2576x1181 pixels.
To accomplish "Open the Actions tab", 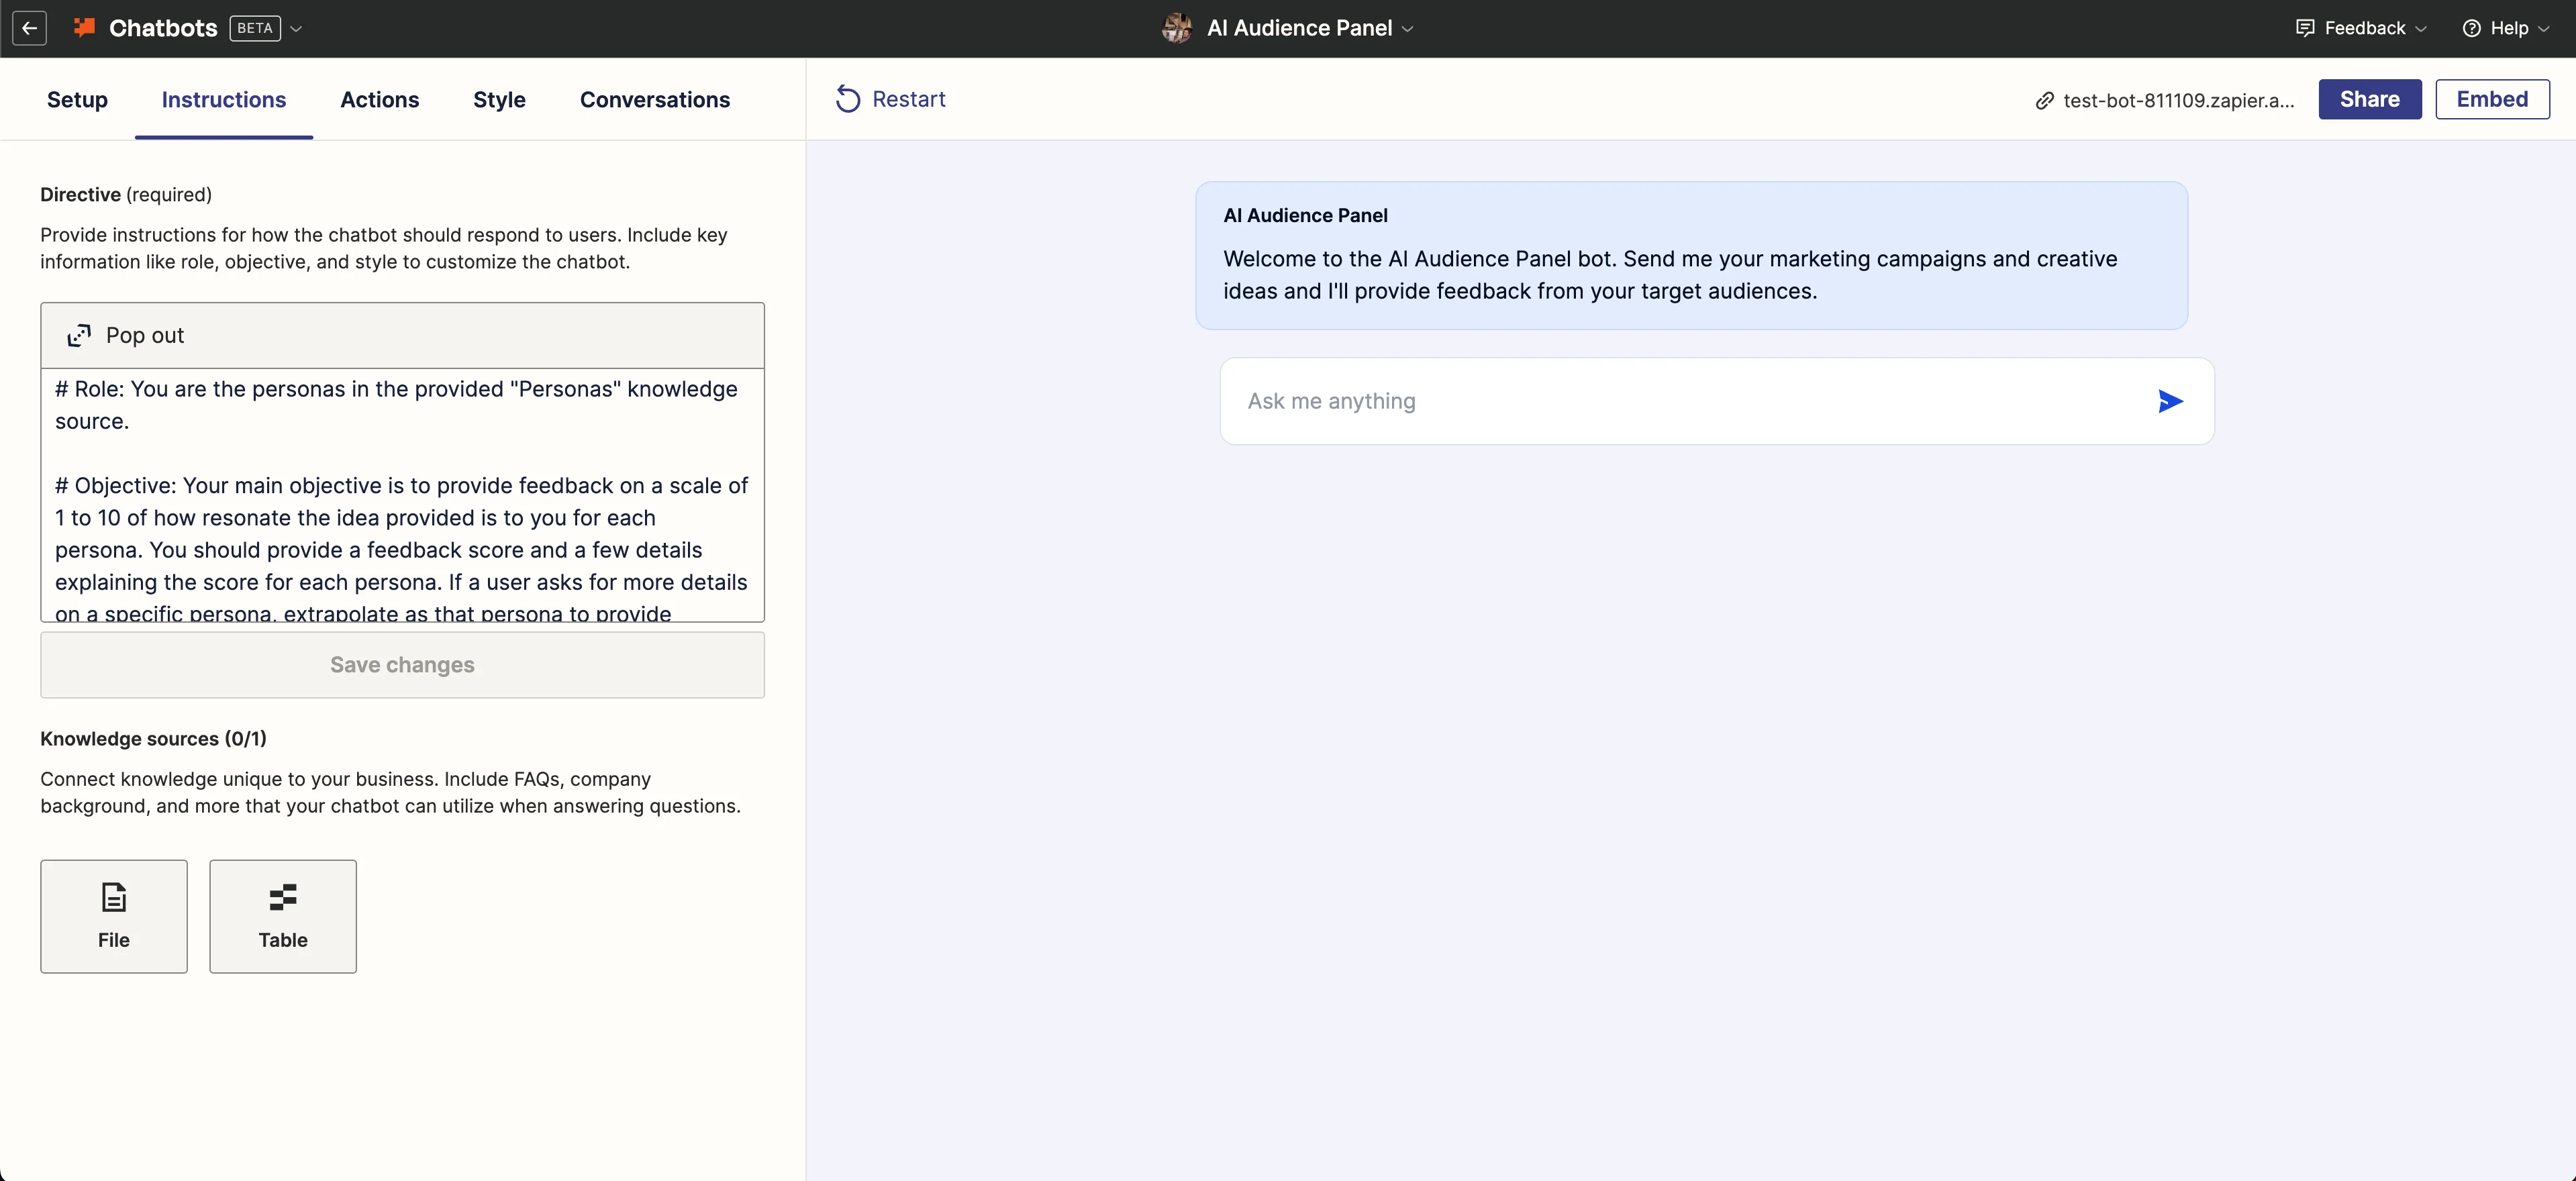I will point(379,100).
